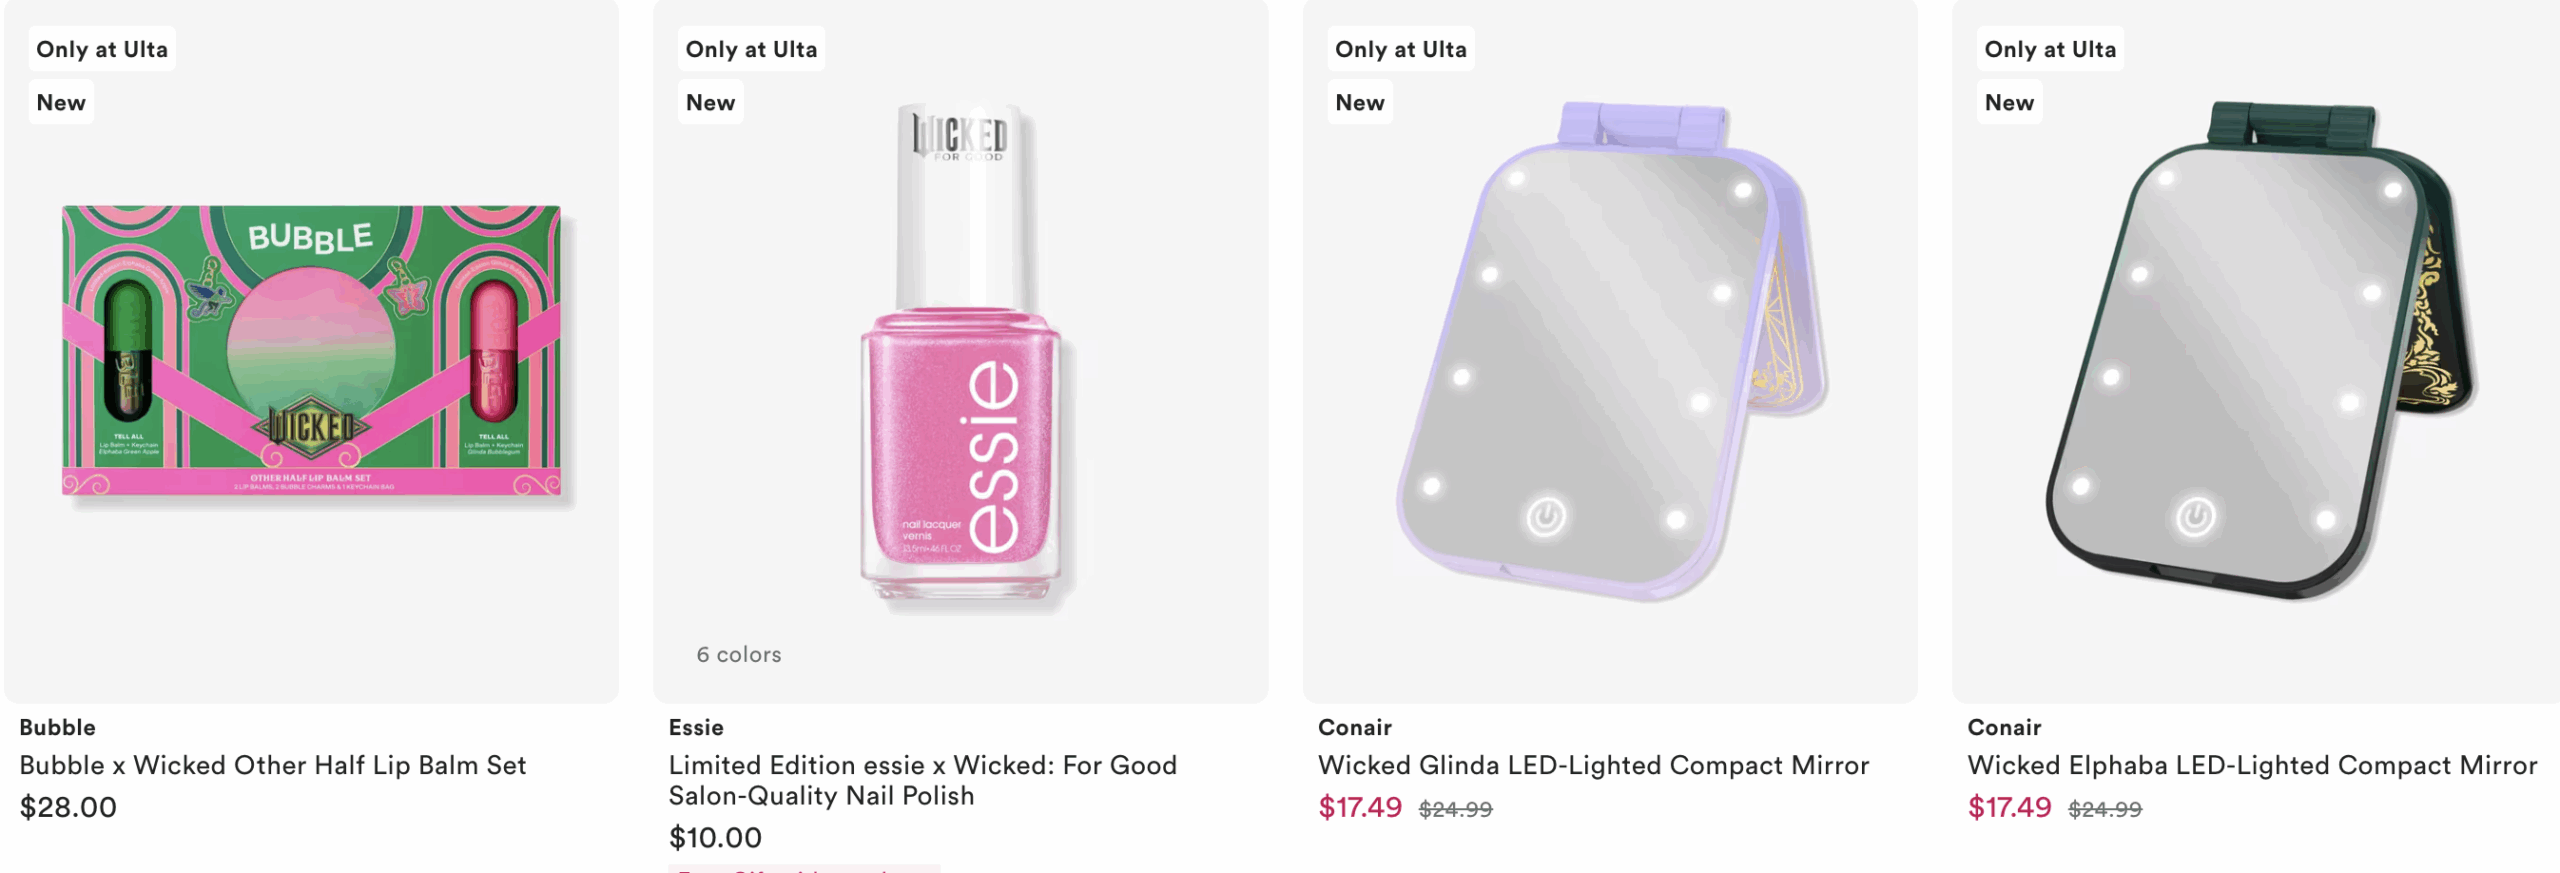Click the 6 colors label on essie polish

pyautogui.click(x=739, y=654)
